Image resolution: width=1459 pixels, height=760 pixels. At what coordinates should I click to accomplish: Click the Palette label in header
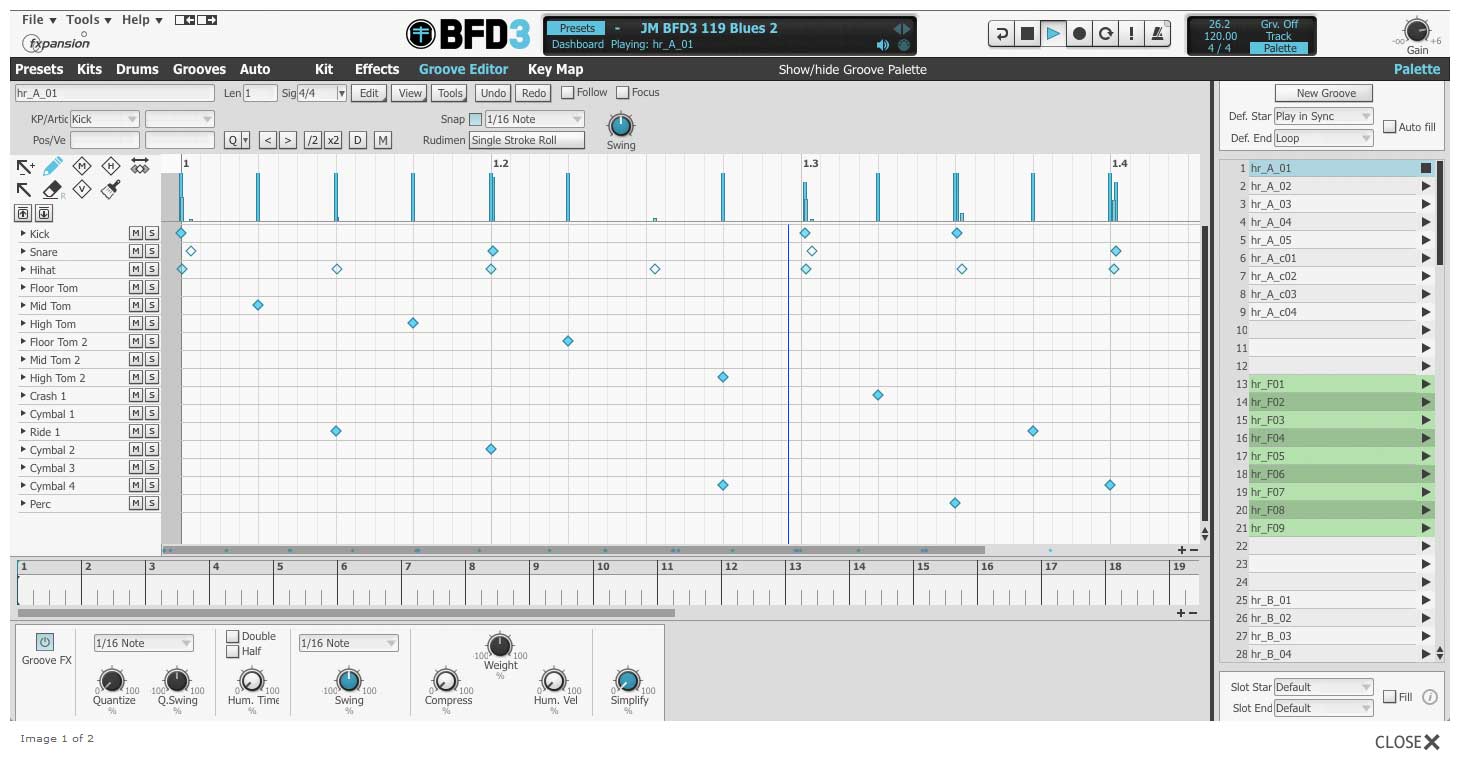(x=1417, y=70)
